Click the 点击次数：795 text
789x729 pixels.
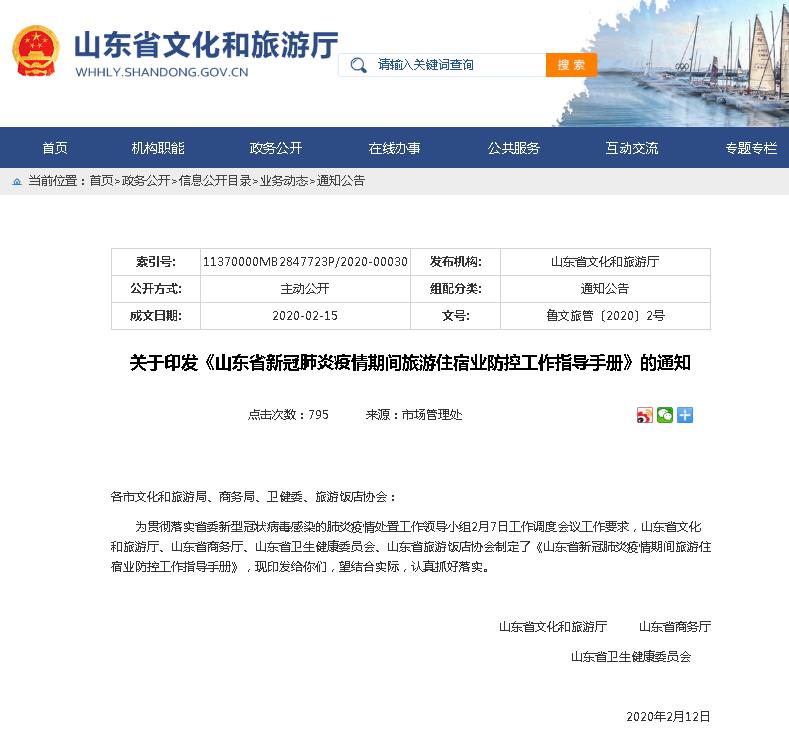point(288,415)
